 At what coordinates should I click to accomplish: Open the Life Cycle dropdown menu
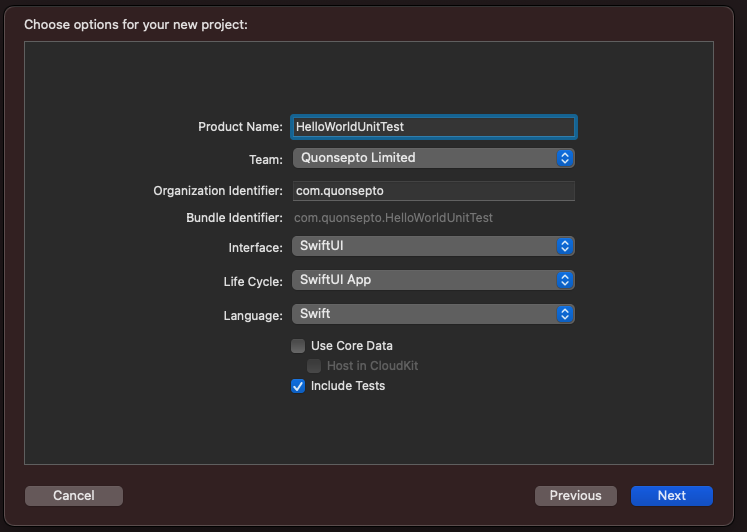click(x=434, y=280)
